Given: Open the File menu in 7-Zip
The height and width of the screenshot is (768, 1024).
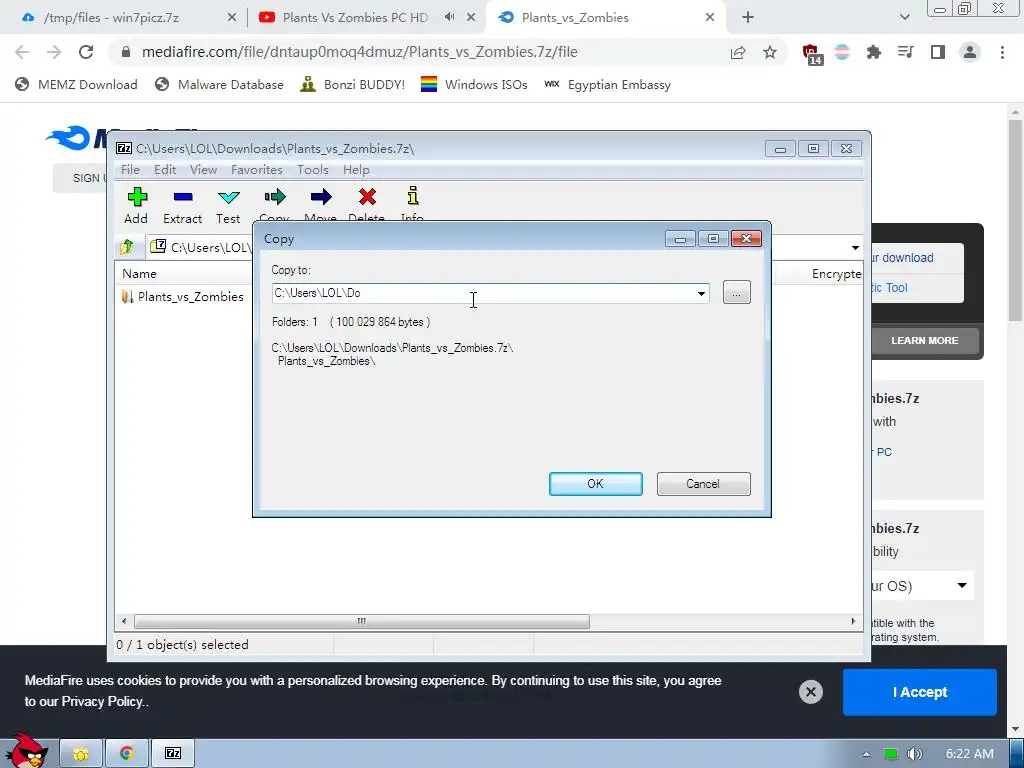Looking at the screenshot, I should pos(131,170).
